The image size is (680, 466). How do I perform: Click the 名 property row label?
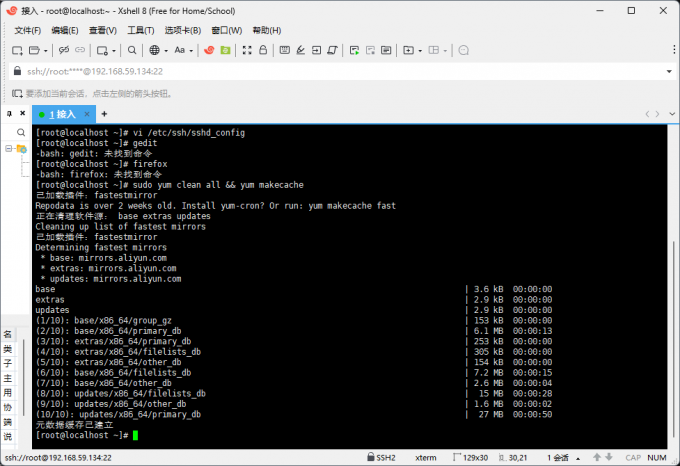click(8, 334)
